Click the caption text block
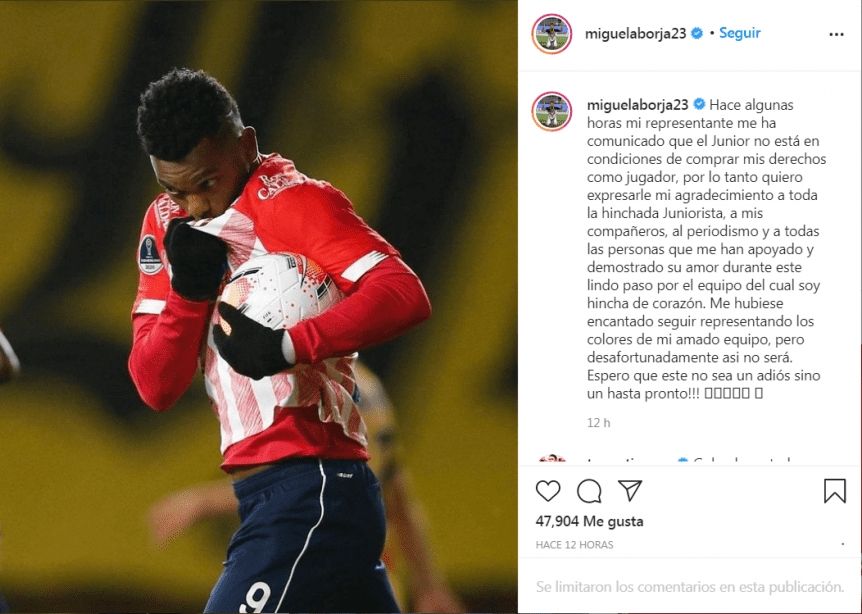The width and height of the screenshot is (862, 614). (706, 249)
